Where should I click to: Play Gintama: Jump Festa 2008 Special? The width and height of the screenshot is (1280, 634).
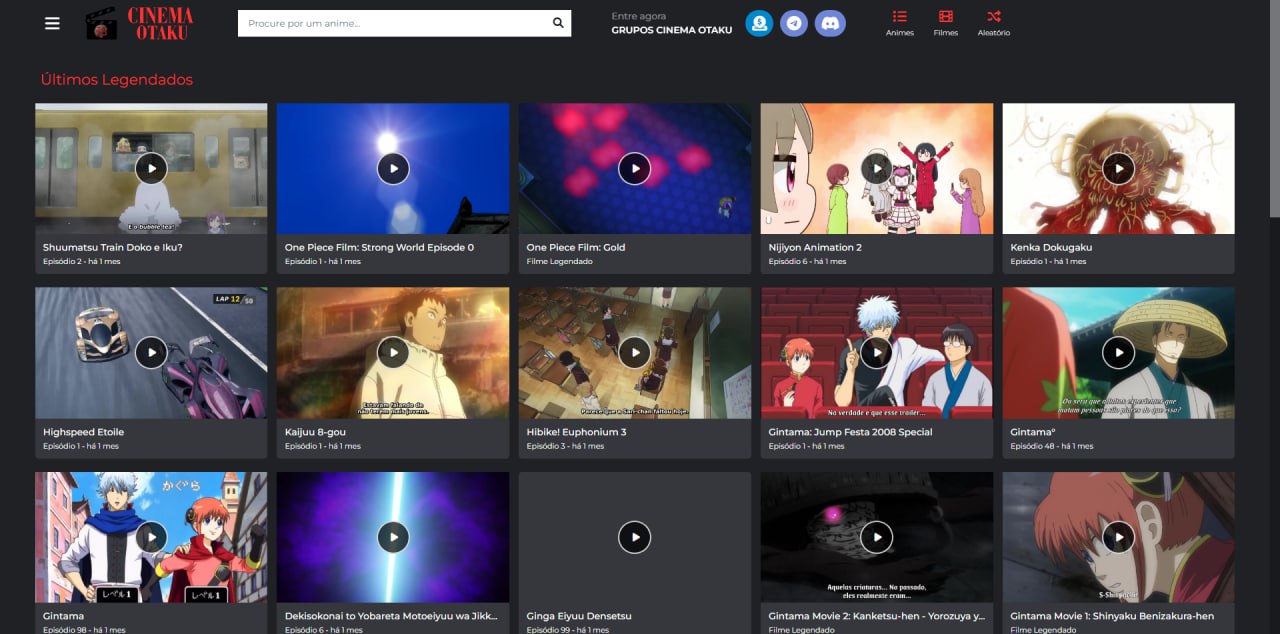(x=877, y=352)
